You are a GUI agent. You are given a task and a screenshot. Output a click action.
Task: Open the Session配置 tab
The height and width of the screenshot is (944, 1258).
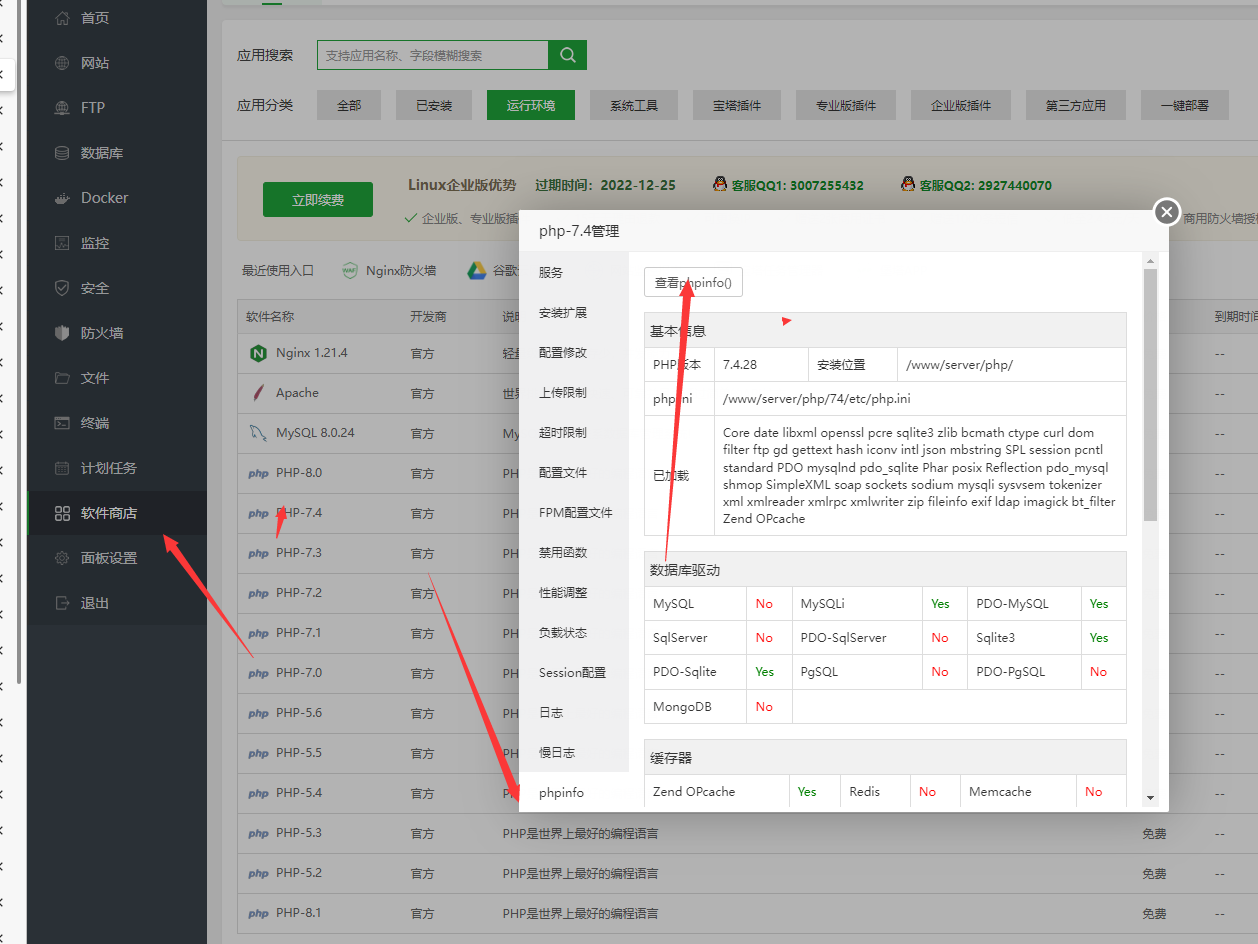(x=574, y=672)
